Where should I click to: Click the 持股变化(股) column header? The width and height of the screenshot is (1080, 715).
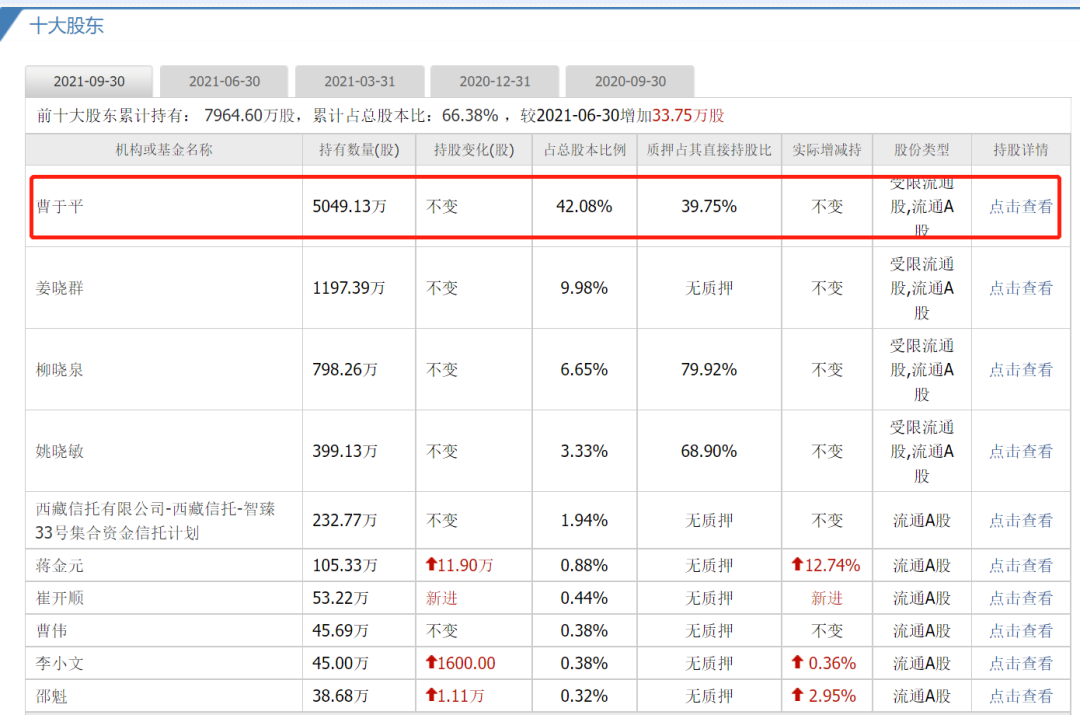(x=474, y=150)
